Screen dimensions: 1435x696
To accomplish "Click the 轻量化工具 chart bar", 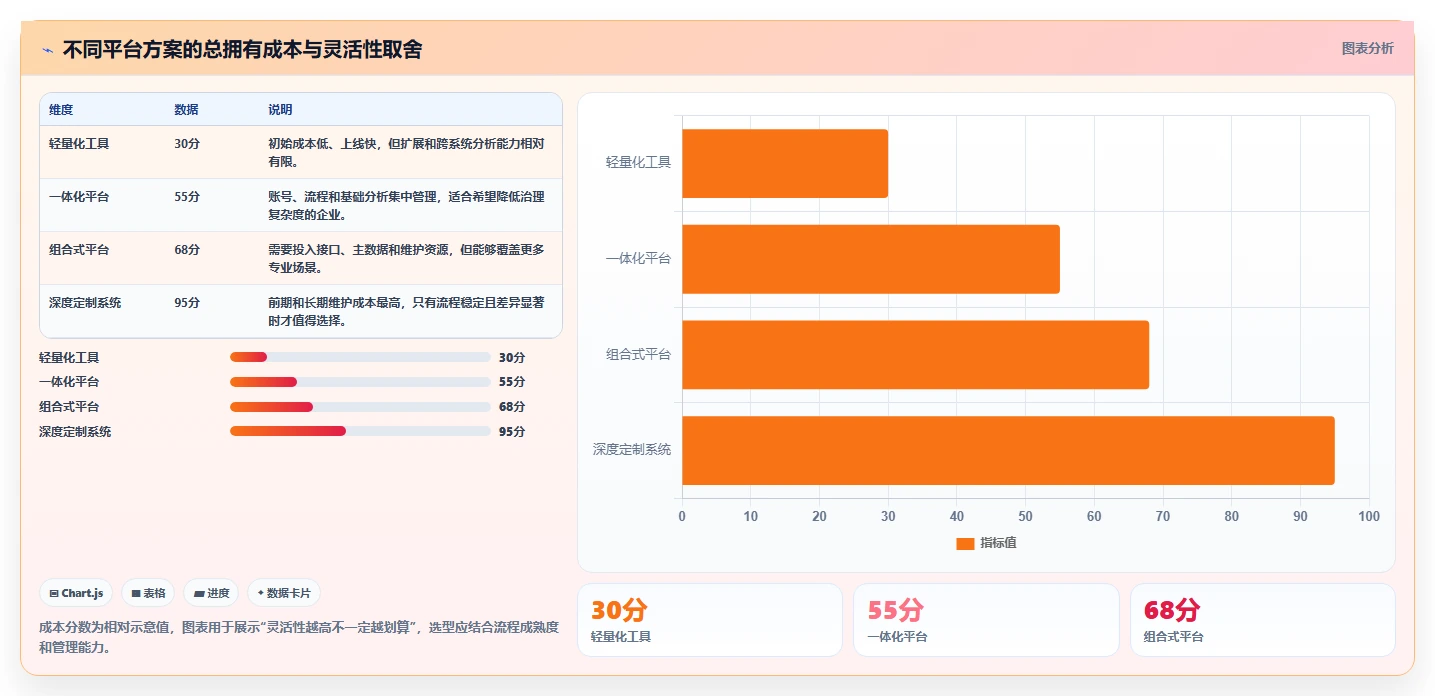I will 785,163.
